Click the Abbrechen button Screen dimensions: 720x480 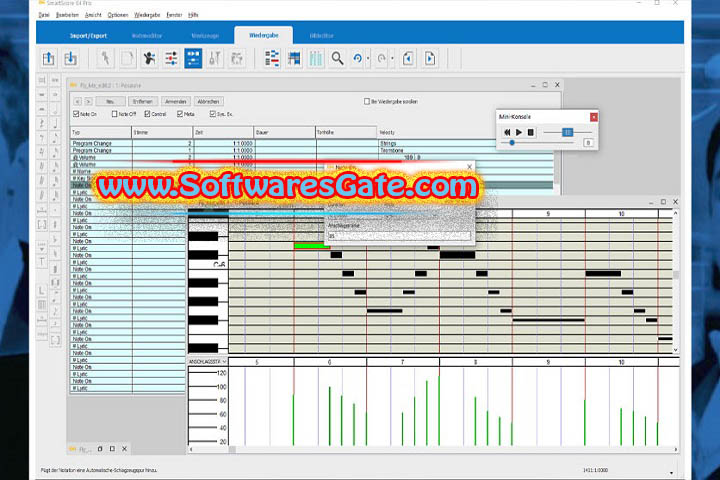pyautogui.click(x=208, y=102)
